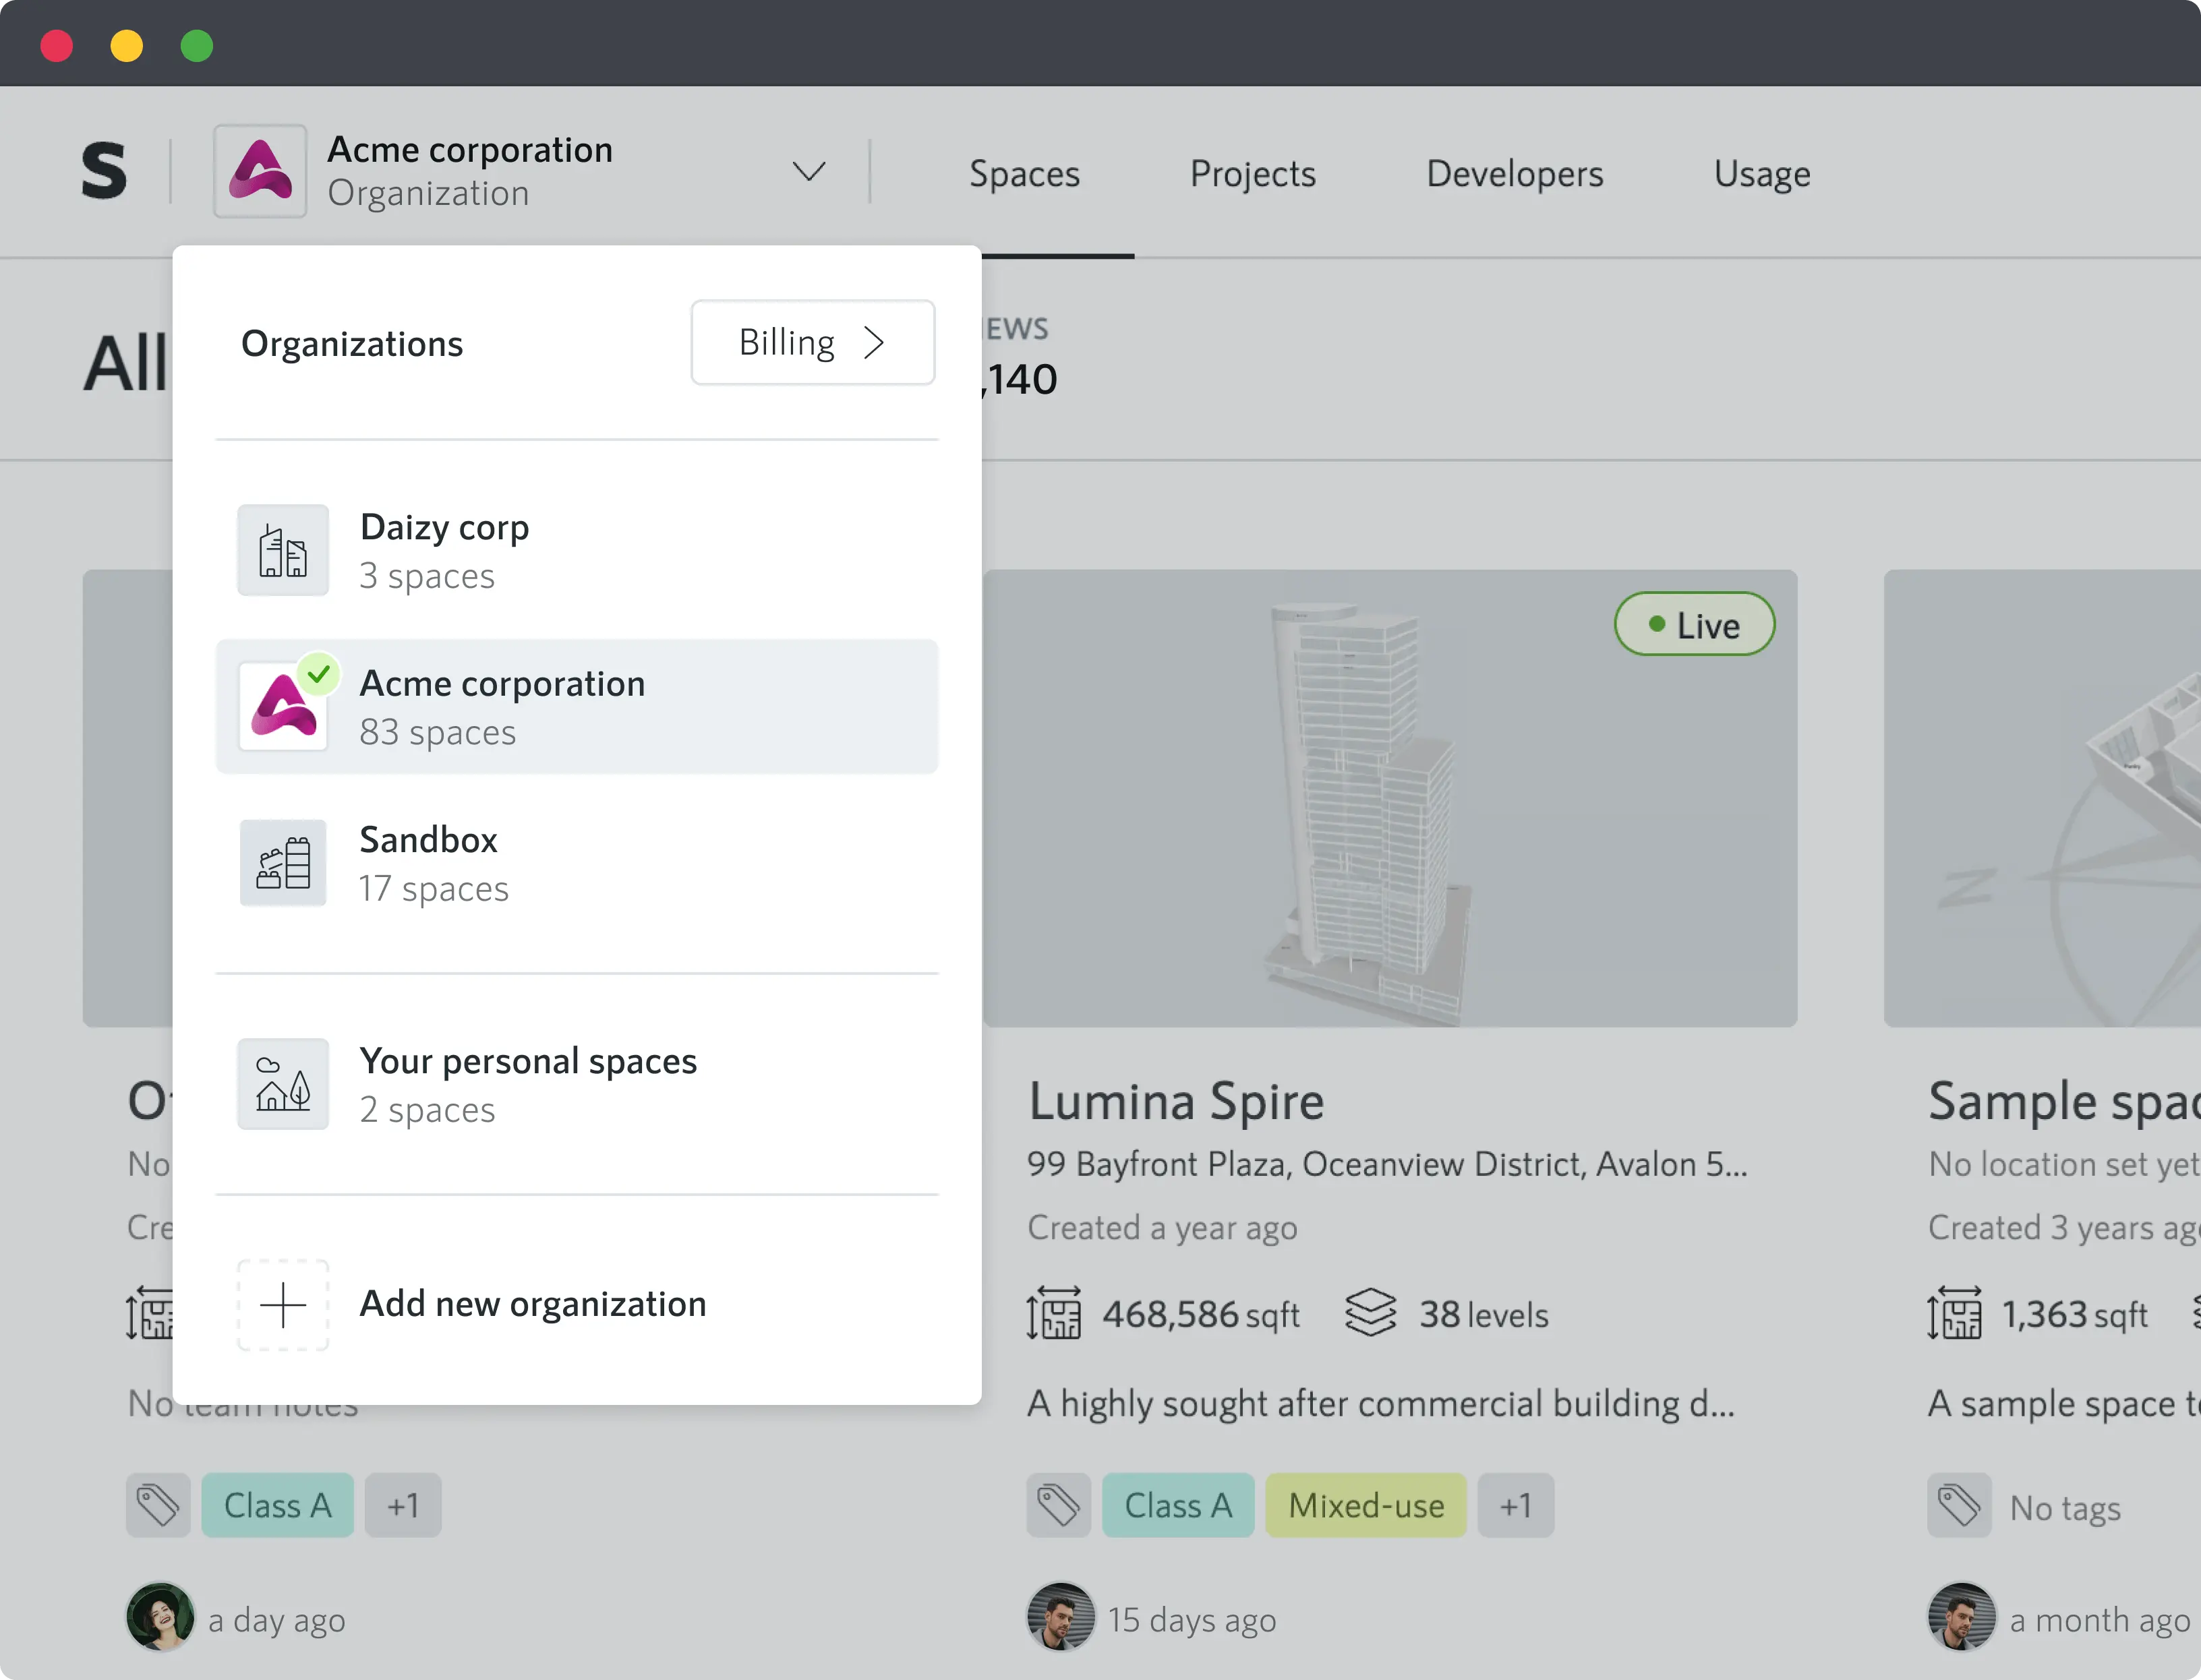Screen dimensions: 2201x1680
Task: Click the tag icon beside No tags
Action: [1960, 1505]
